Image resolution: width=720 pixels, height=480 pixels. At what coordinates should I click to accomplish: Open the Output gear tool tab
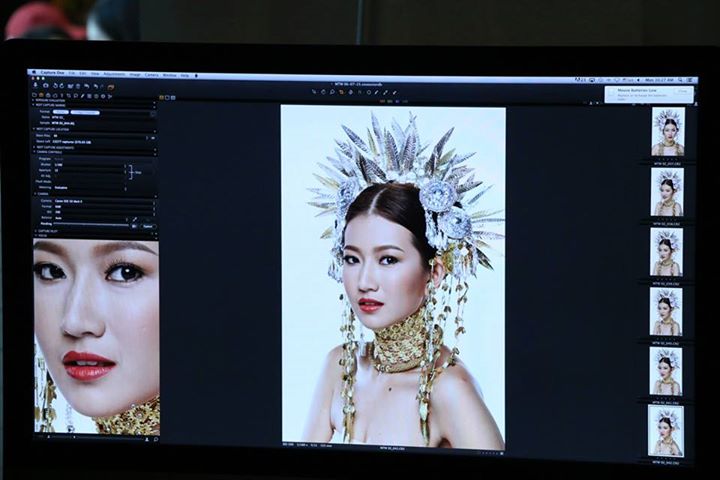tap(103, 96)
